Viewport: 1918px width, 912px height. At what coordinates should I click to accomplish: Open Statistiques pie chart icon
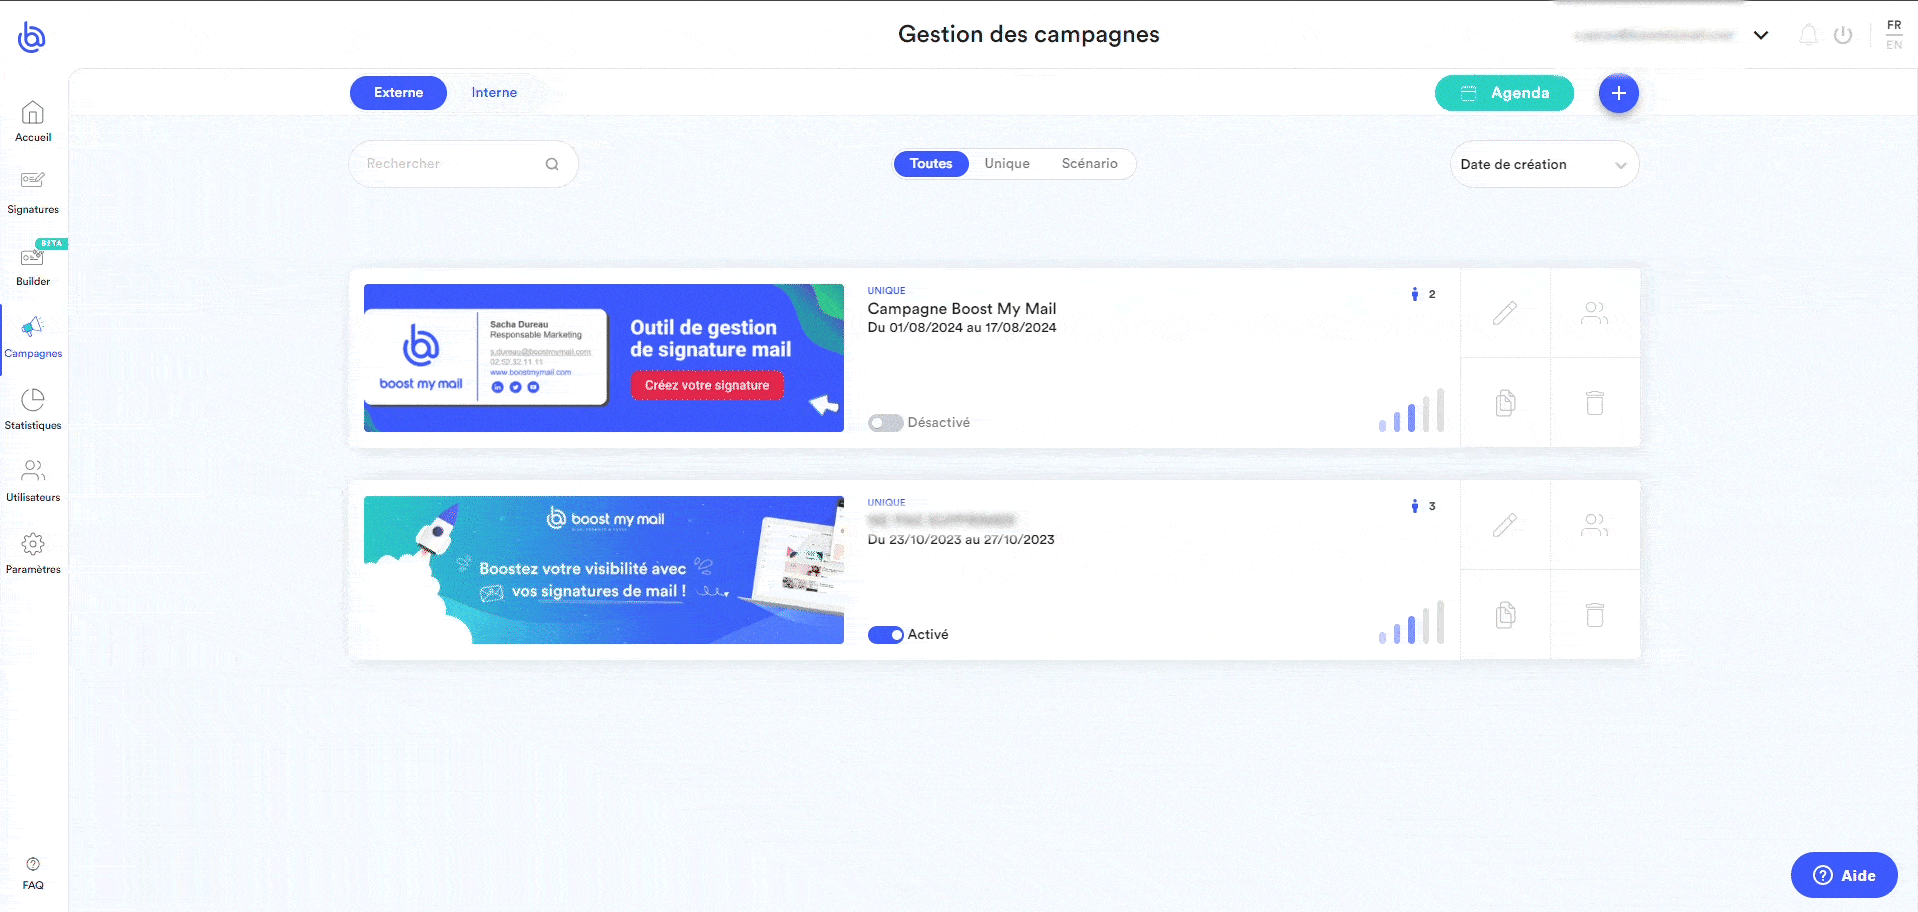click(x=33, y=400)
